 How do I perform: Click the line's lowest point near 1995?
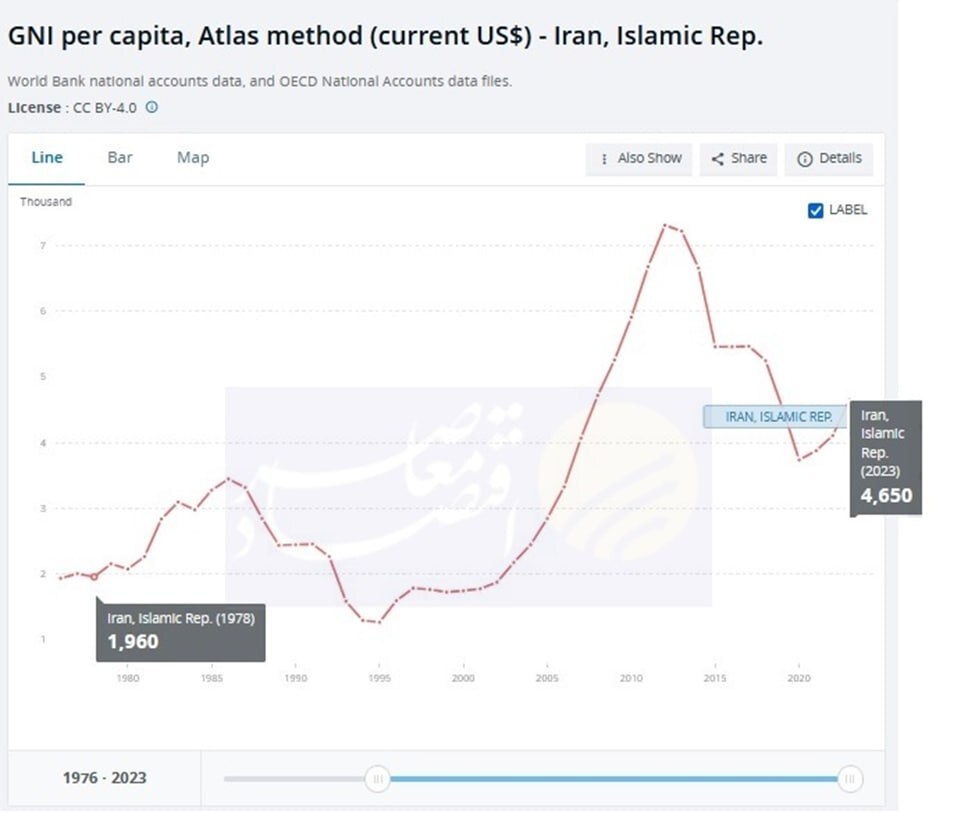378,622
